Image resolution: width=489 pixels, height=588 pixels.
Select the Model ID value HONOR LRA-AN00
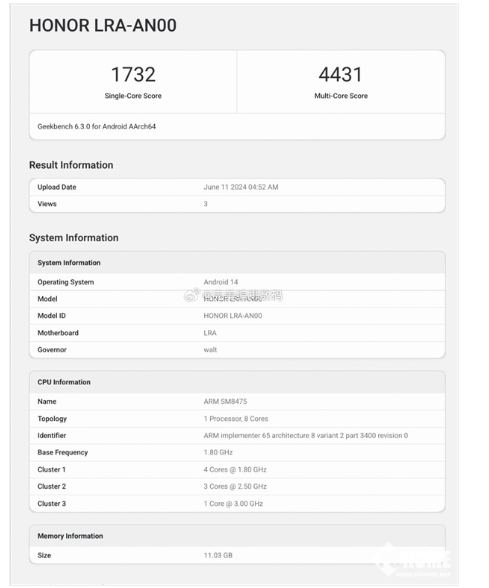pos(232,316)
